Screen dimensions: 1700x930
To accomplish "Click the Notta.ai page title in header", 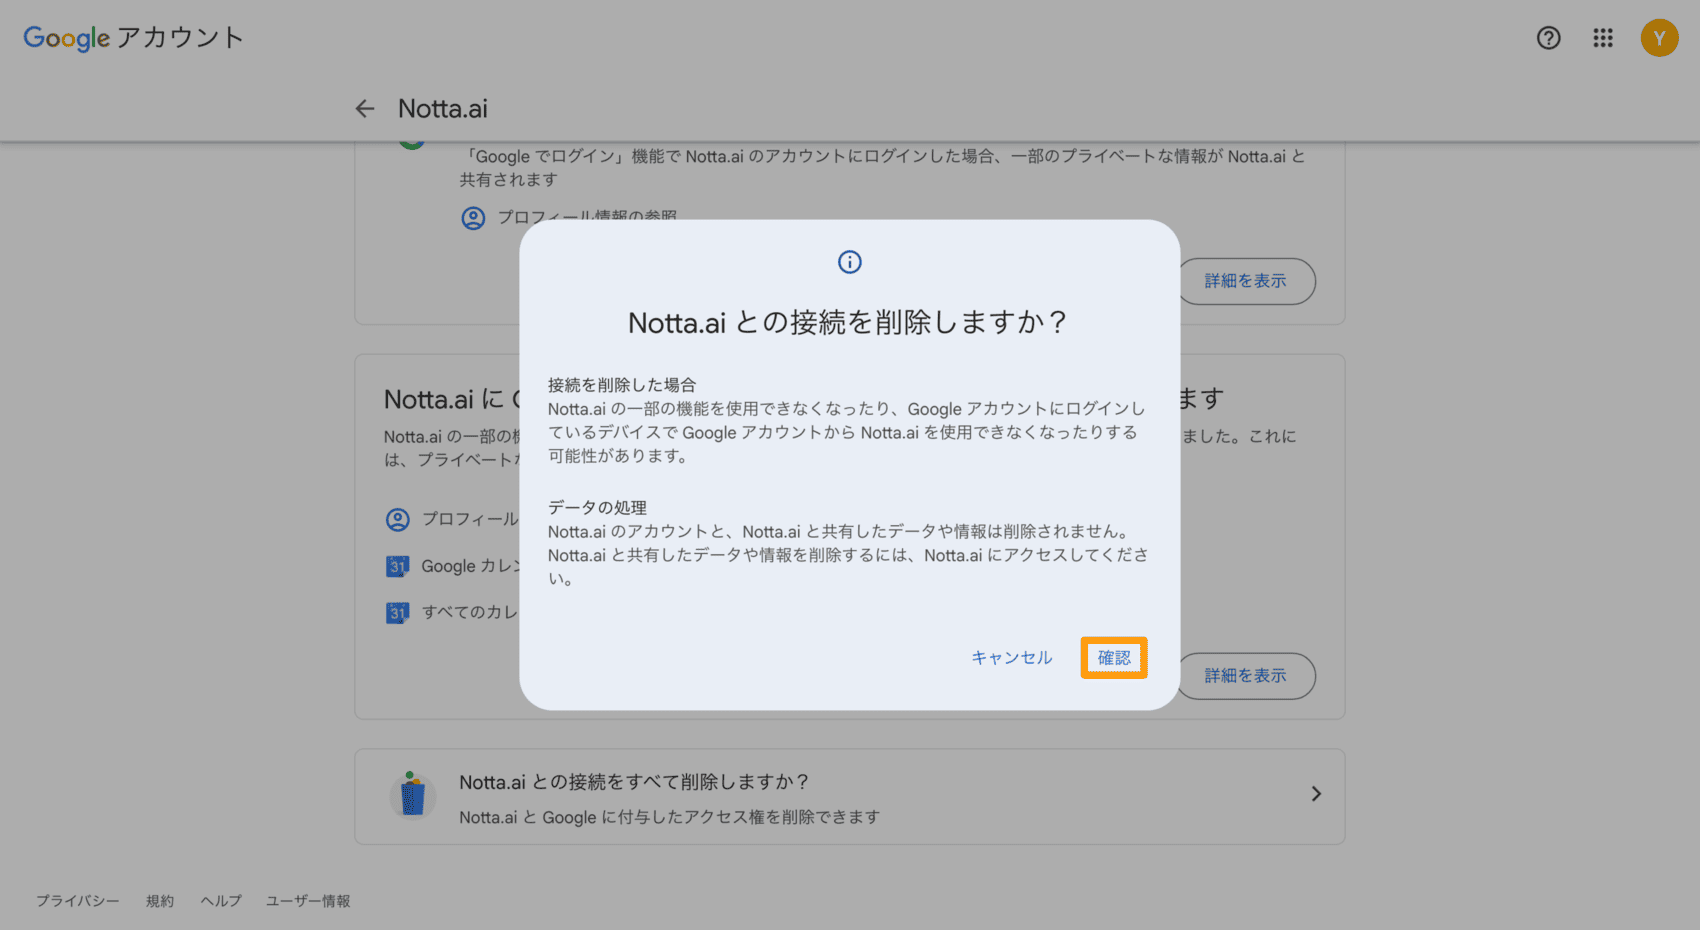I will (x=443, y=109).
